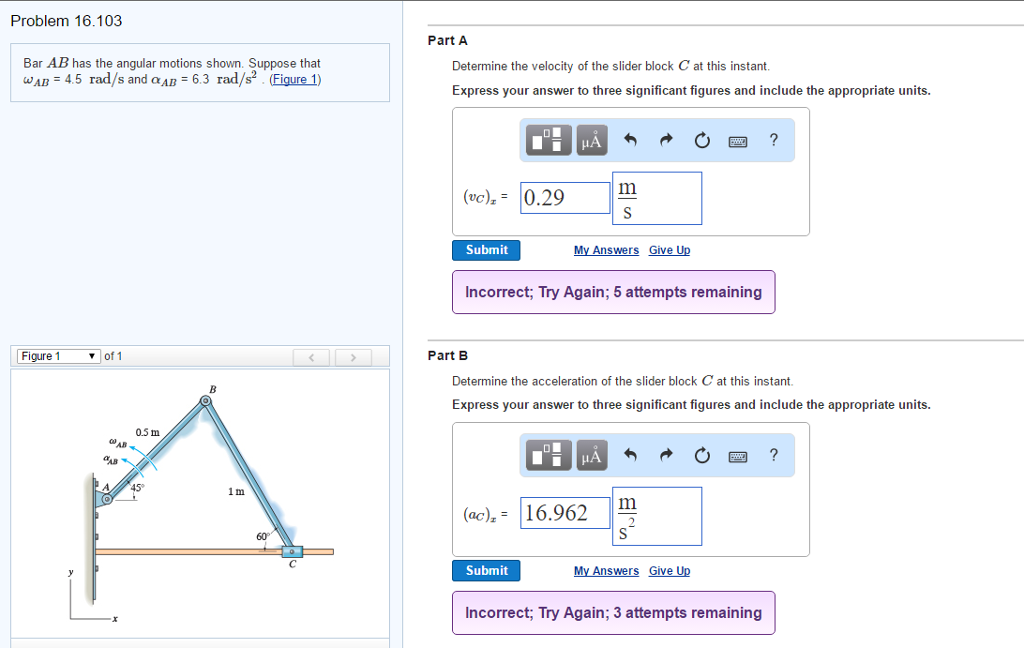Screen dimensions: 1024x648
Task: Submit the Part B answer
Action: click(x=486, y=570)
